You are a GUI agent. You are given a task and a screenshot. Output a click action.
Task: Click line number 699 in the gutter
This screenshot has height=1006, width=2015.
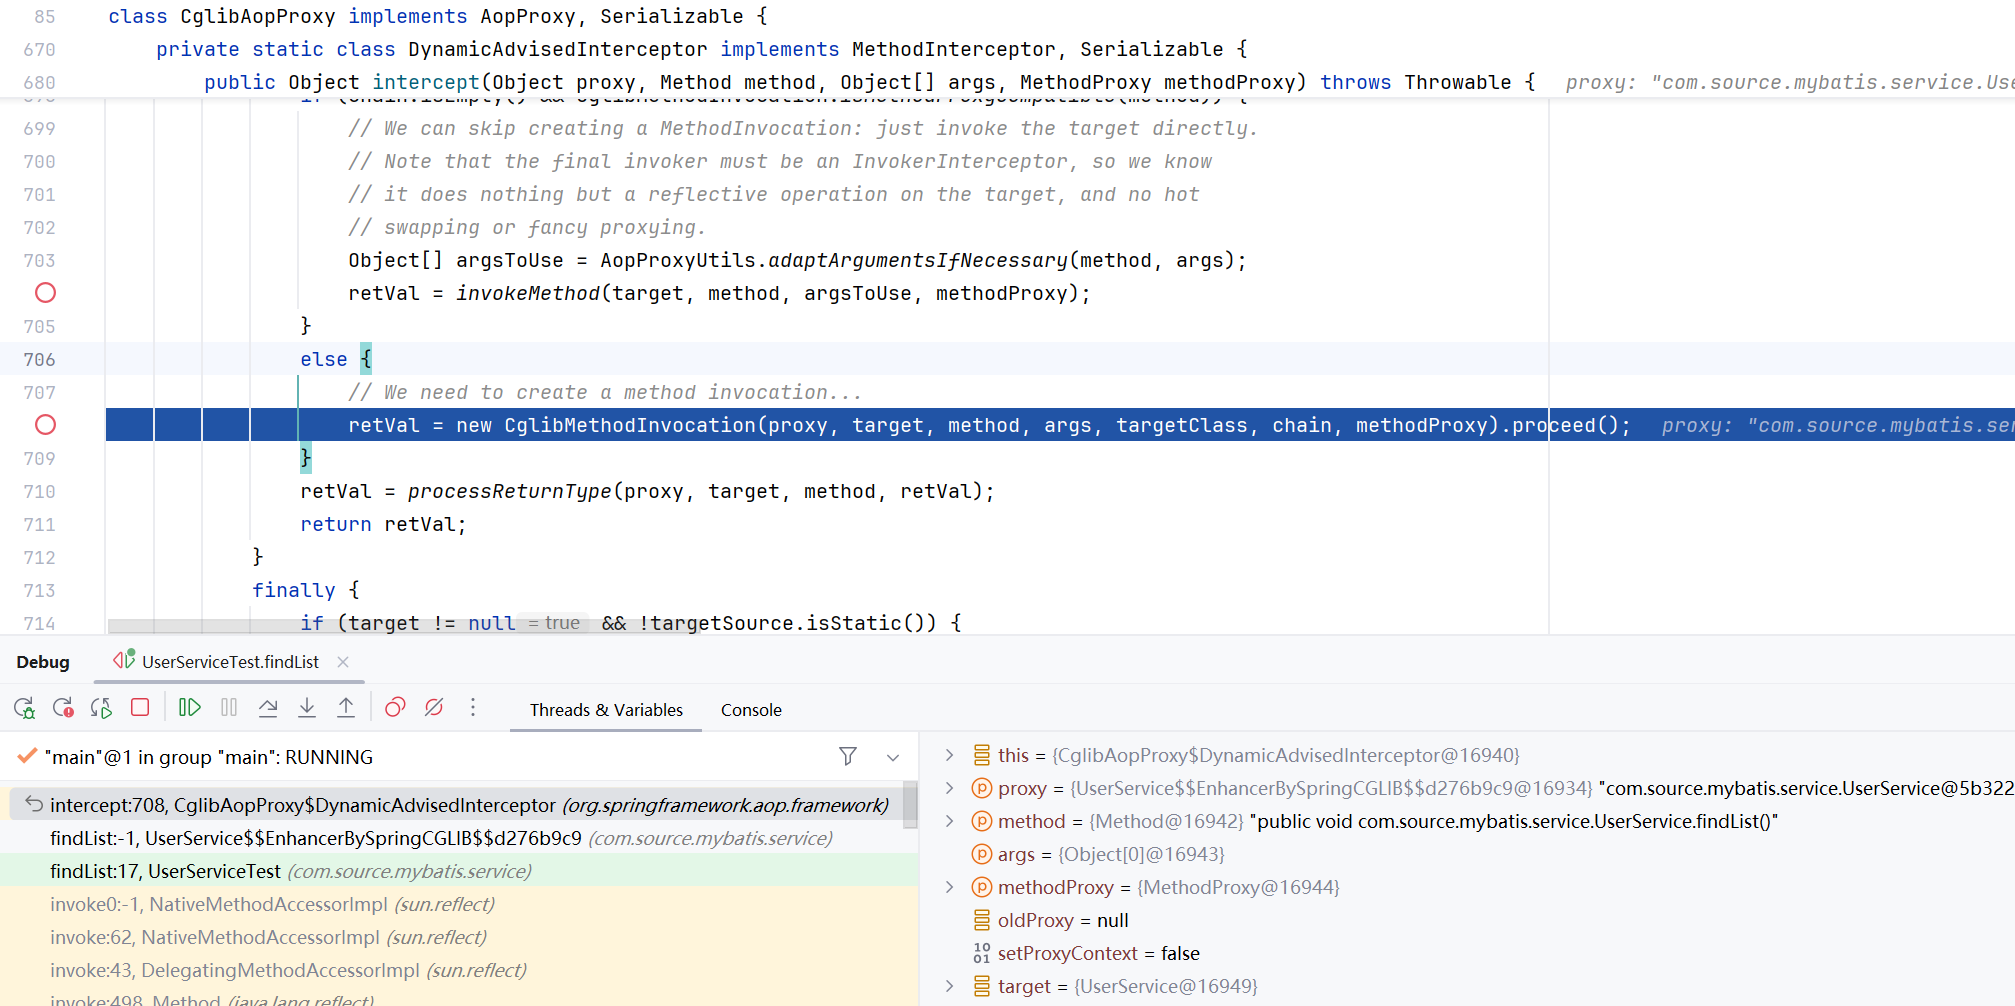40,128
